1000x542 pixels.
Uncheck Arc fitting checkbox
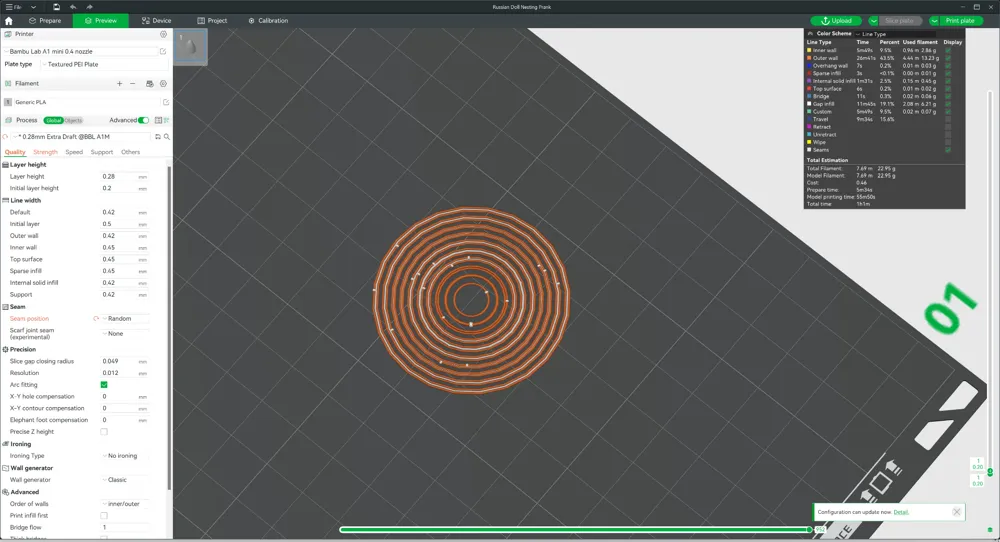104,385
